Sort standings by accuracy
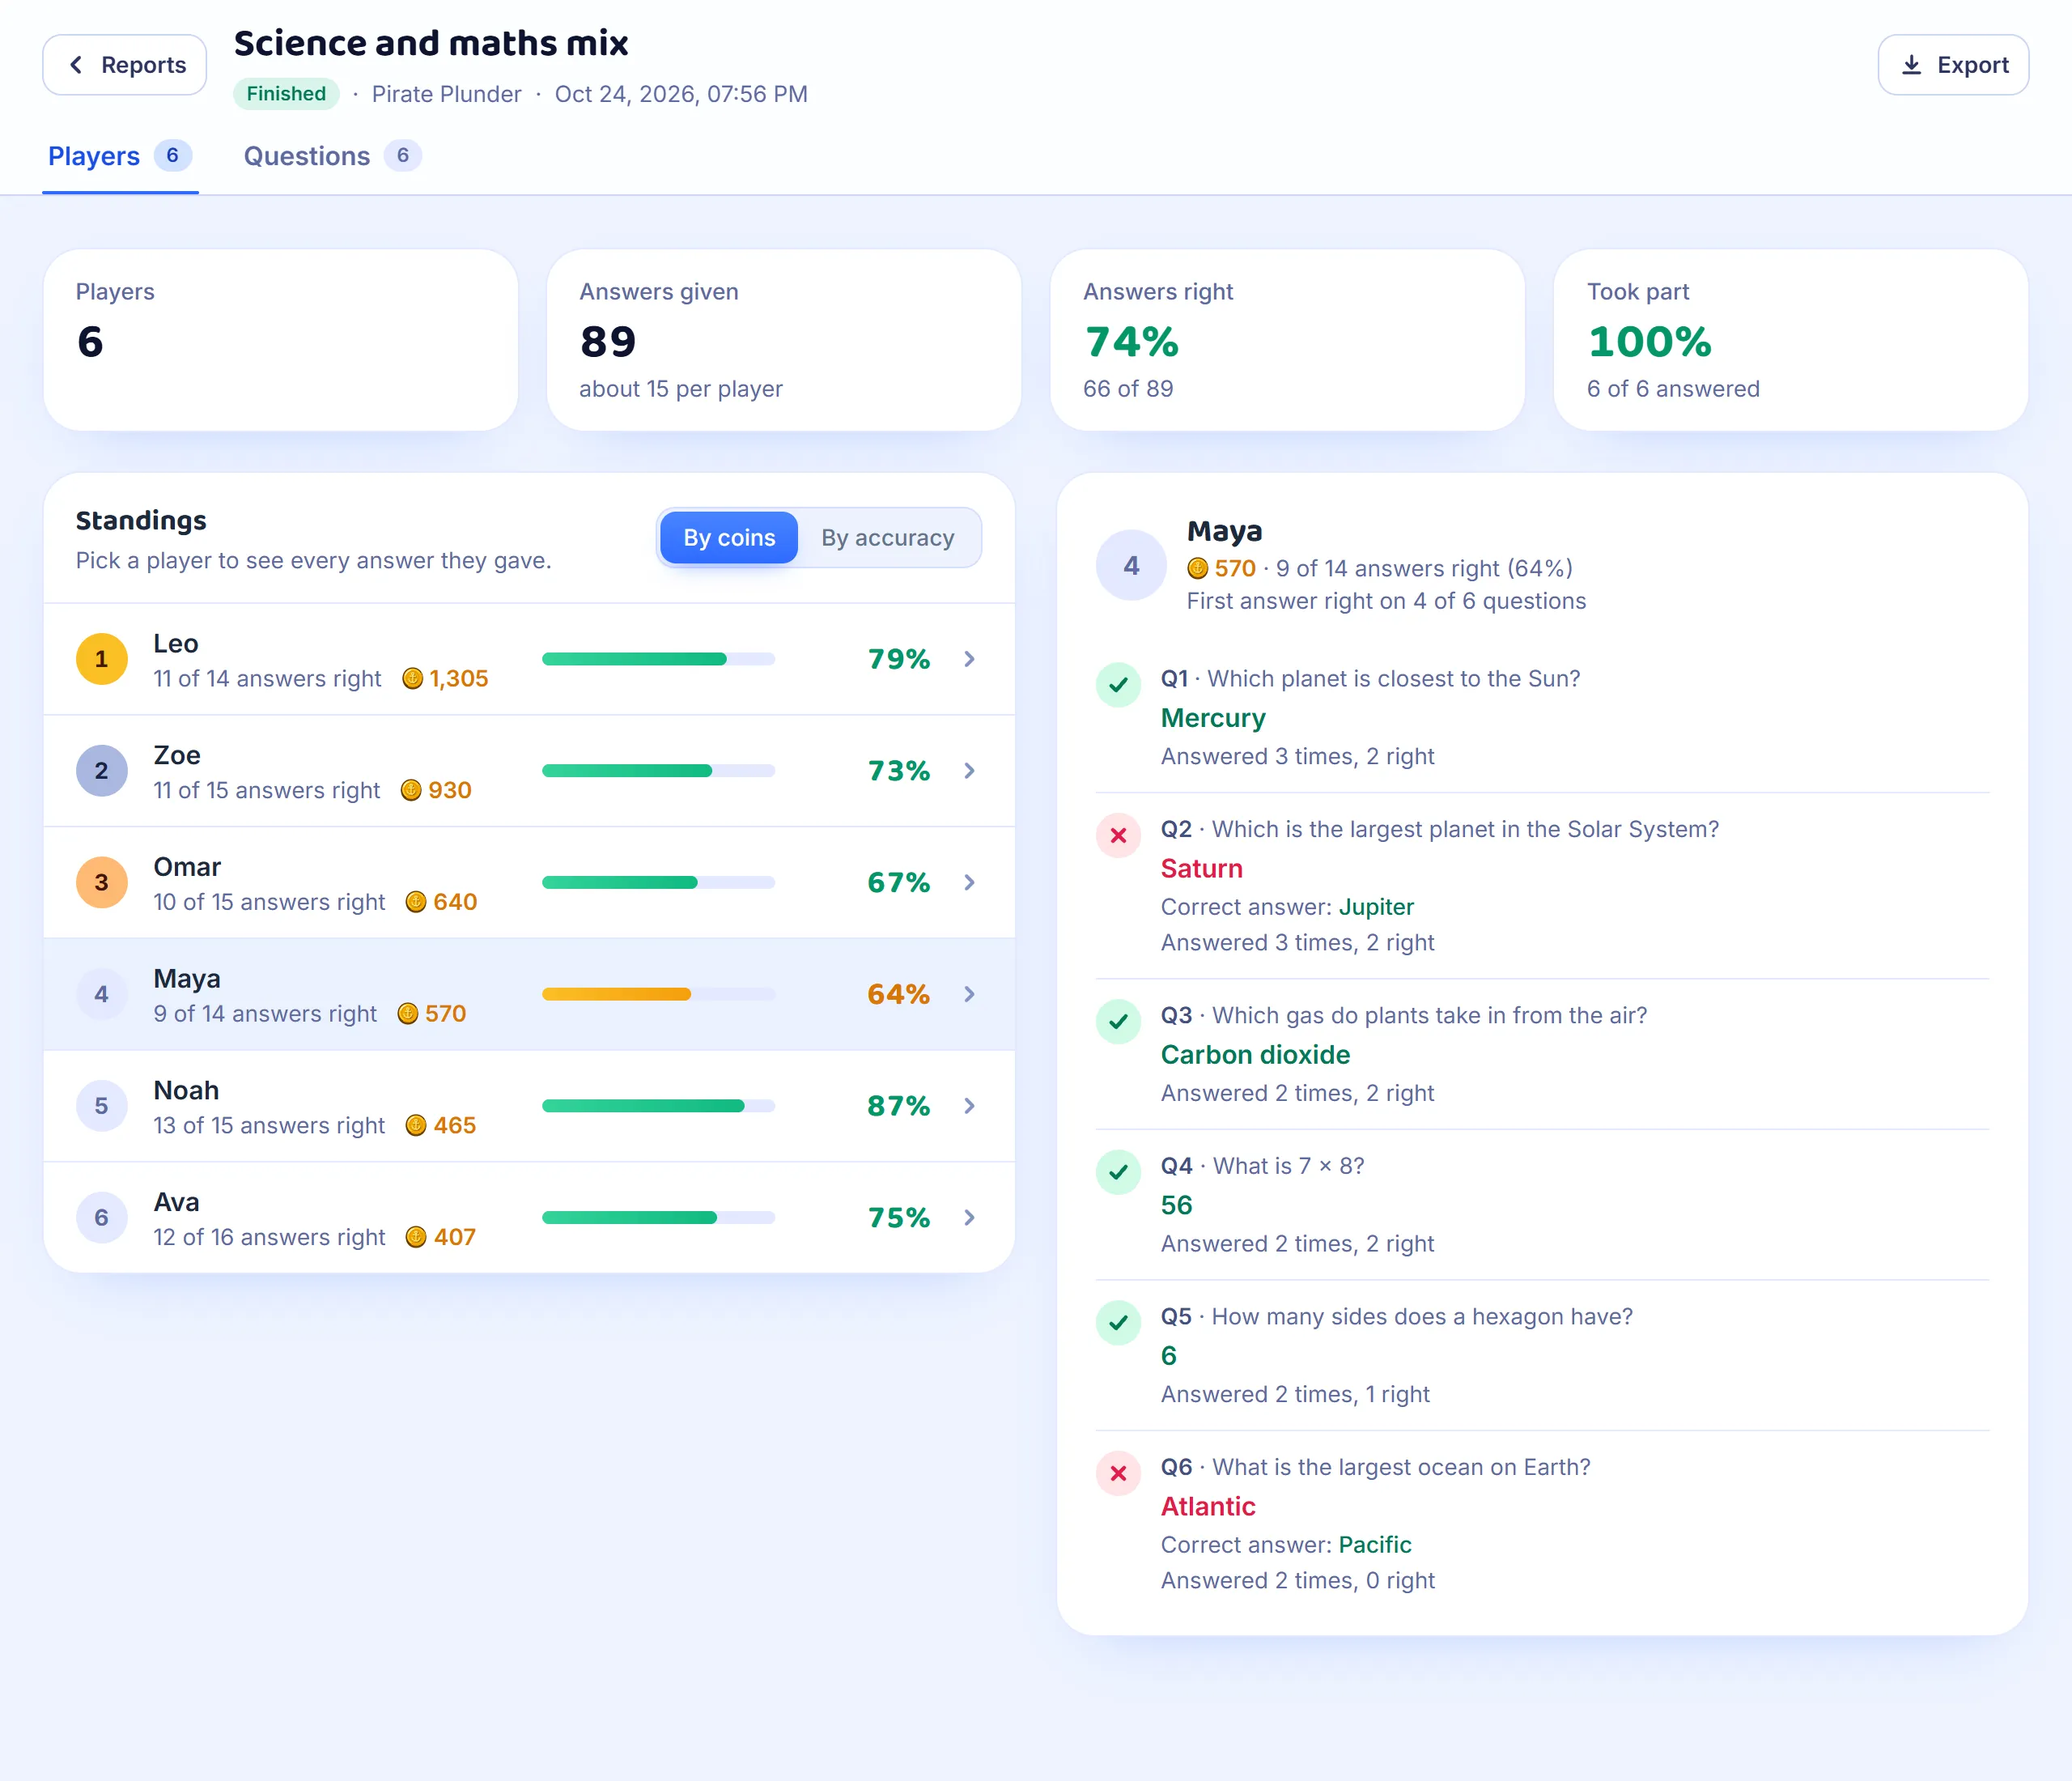Viewport: 2072px width, 1781px height. 887,538
